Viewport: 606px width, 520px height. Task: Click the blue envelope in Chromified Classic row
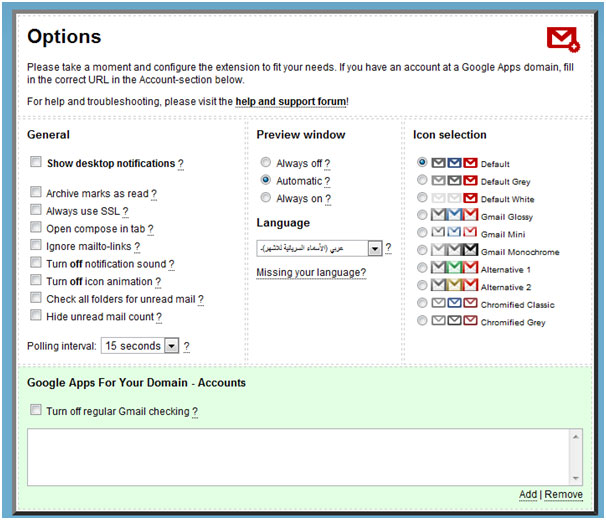454,302
